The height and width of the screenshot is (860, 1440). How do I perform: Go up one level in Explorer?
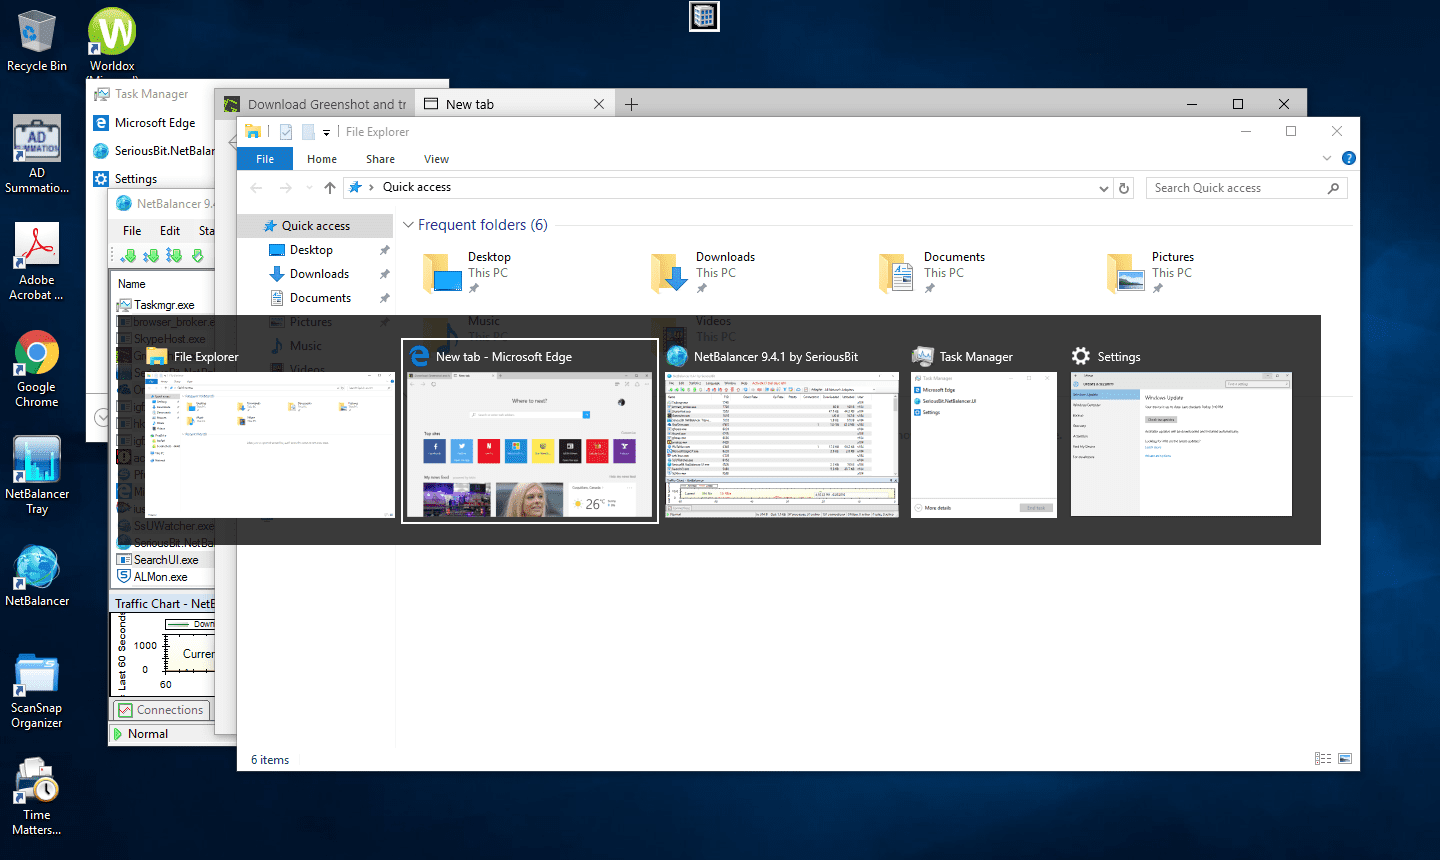pos(330,188)
